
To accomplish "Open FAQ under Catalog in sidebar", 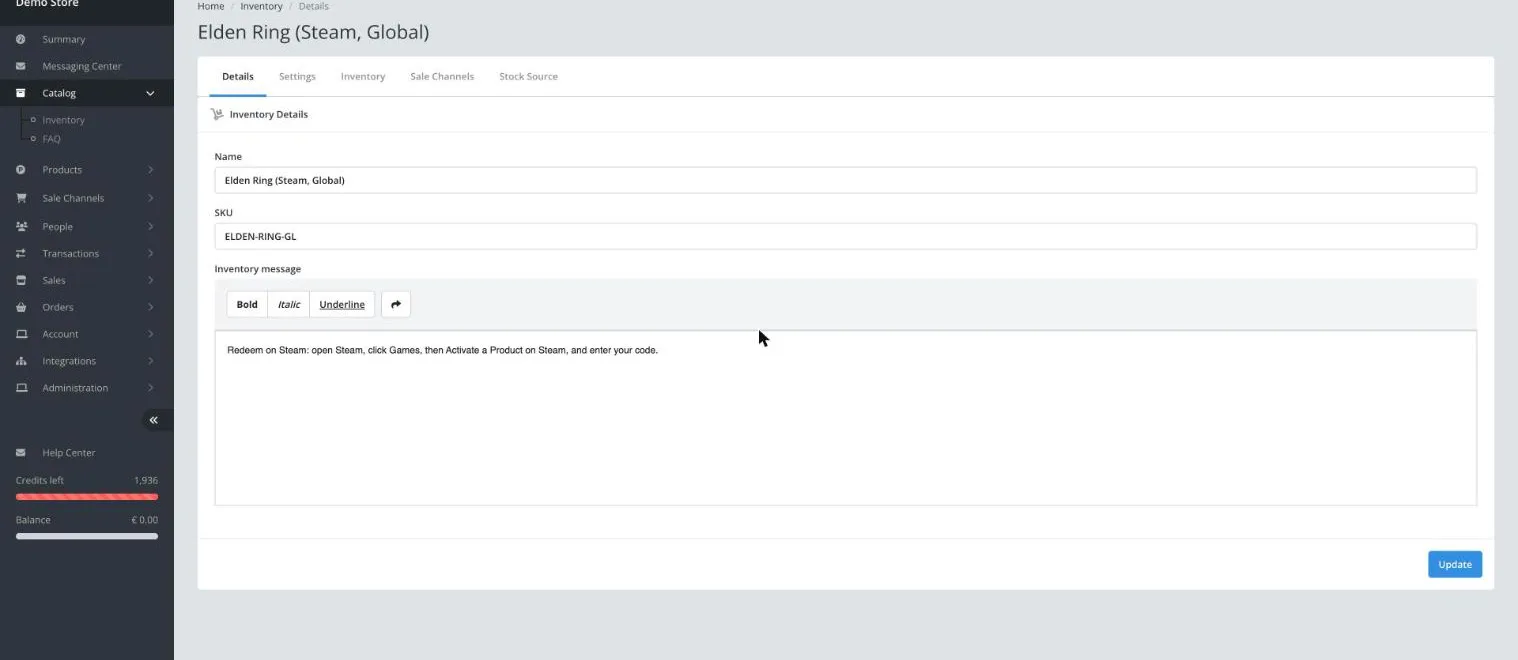I will click(x=51, y=139).
